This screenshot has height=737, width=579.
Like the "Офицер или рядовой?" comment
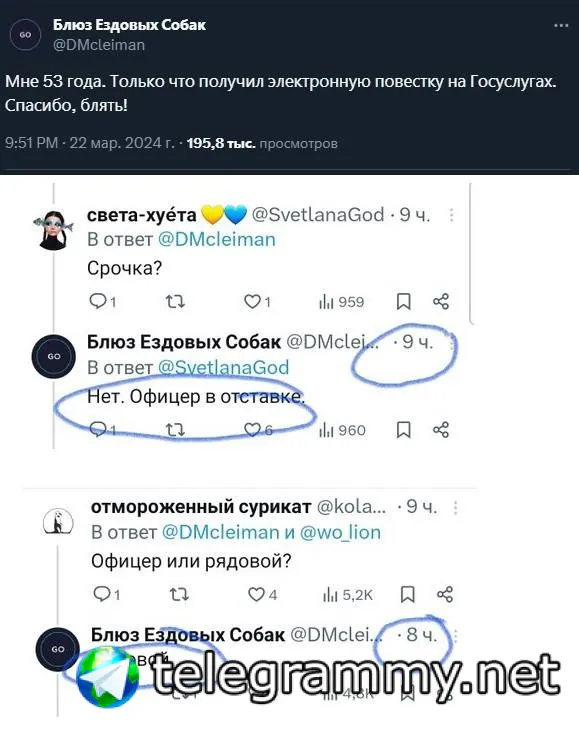(x=262, y=595)
